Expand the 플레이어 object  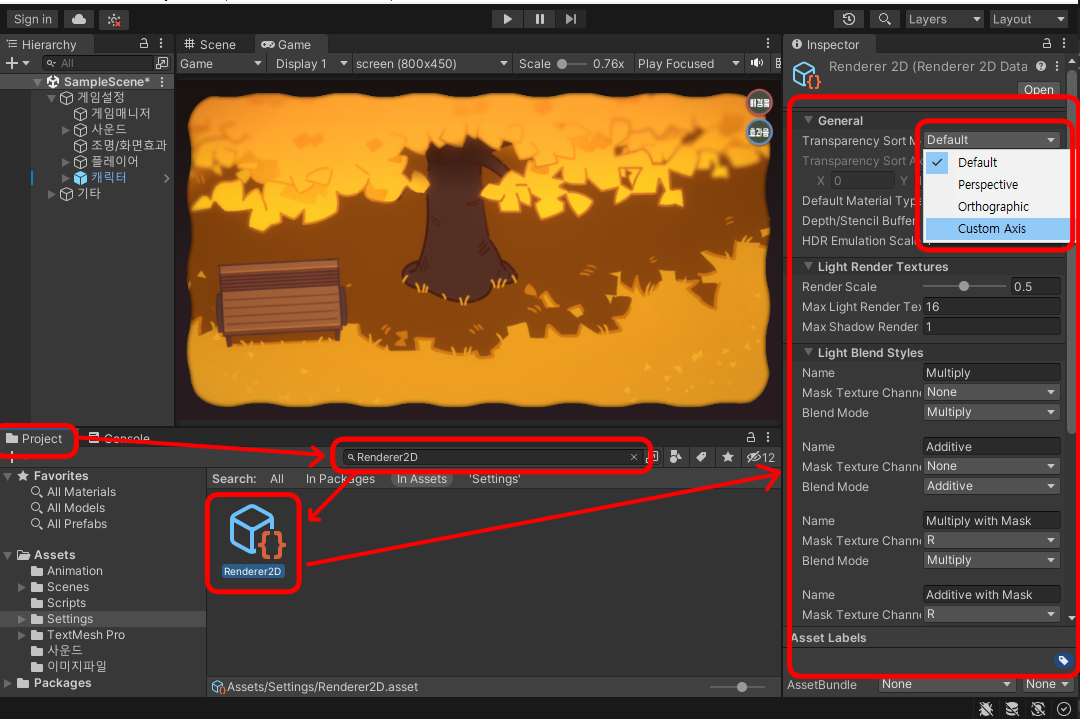coord(65,163)
